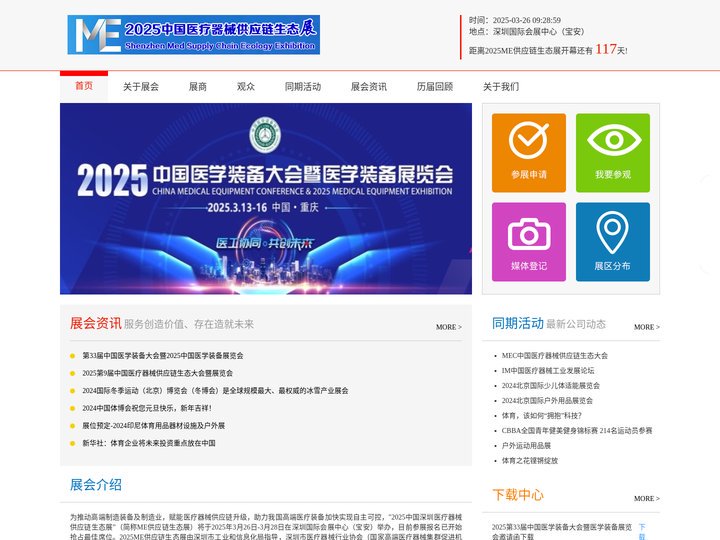Image resolution: width=720 pixels, height=540 pixels.
Task: Open news 第33届中国医学装备大会暨2025中国医学装备展览会
Action: (x=163, y=355)
